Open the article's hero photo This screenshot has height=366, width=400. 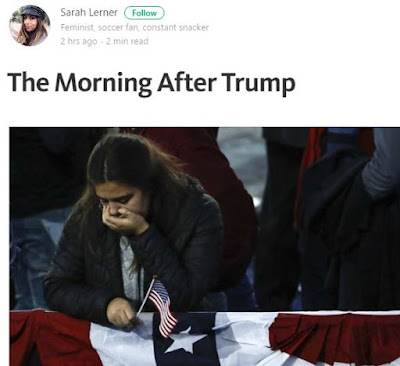[205, 246]
